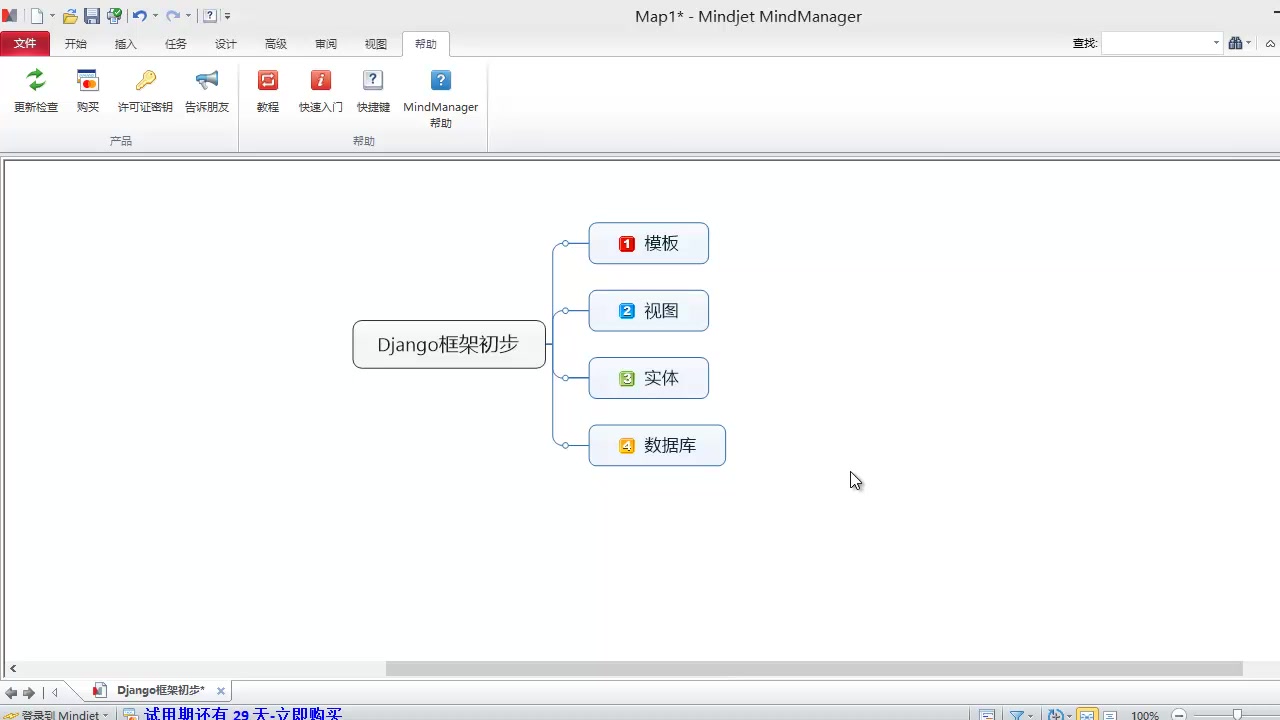Viewport: 1280px width, 720px height.
Task: Click the 试用期还有 29 天-立即购买 link
Action: click(x=243, y=715)
